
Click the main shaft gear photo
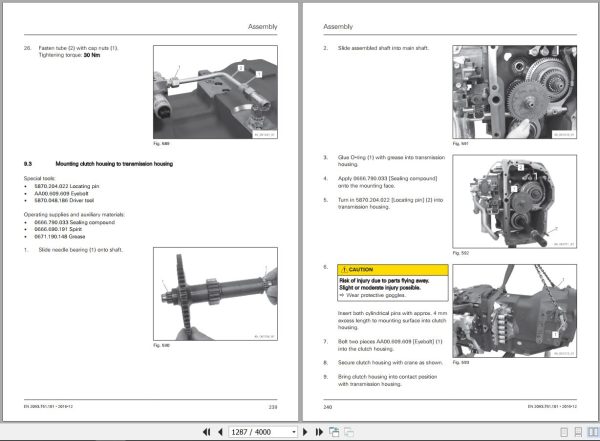click(515, 92)
